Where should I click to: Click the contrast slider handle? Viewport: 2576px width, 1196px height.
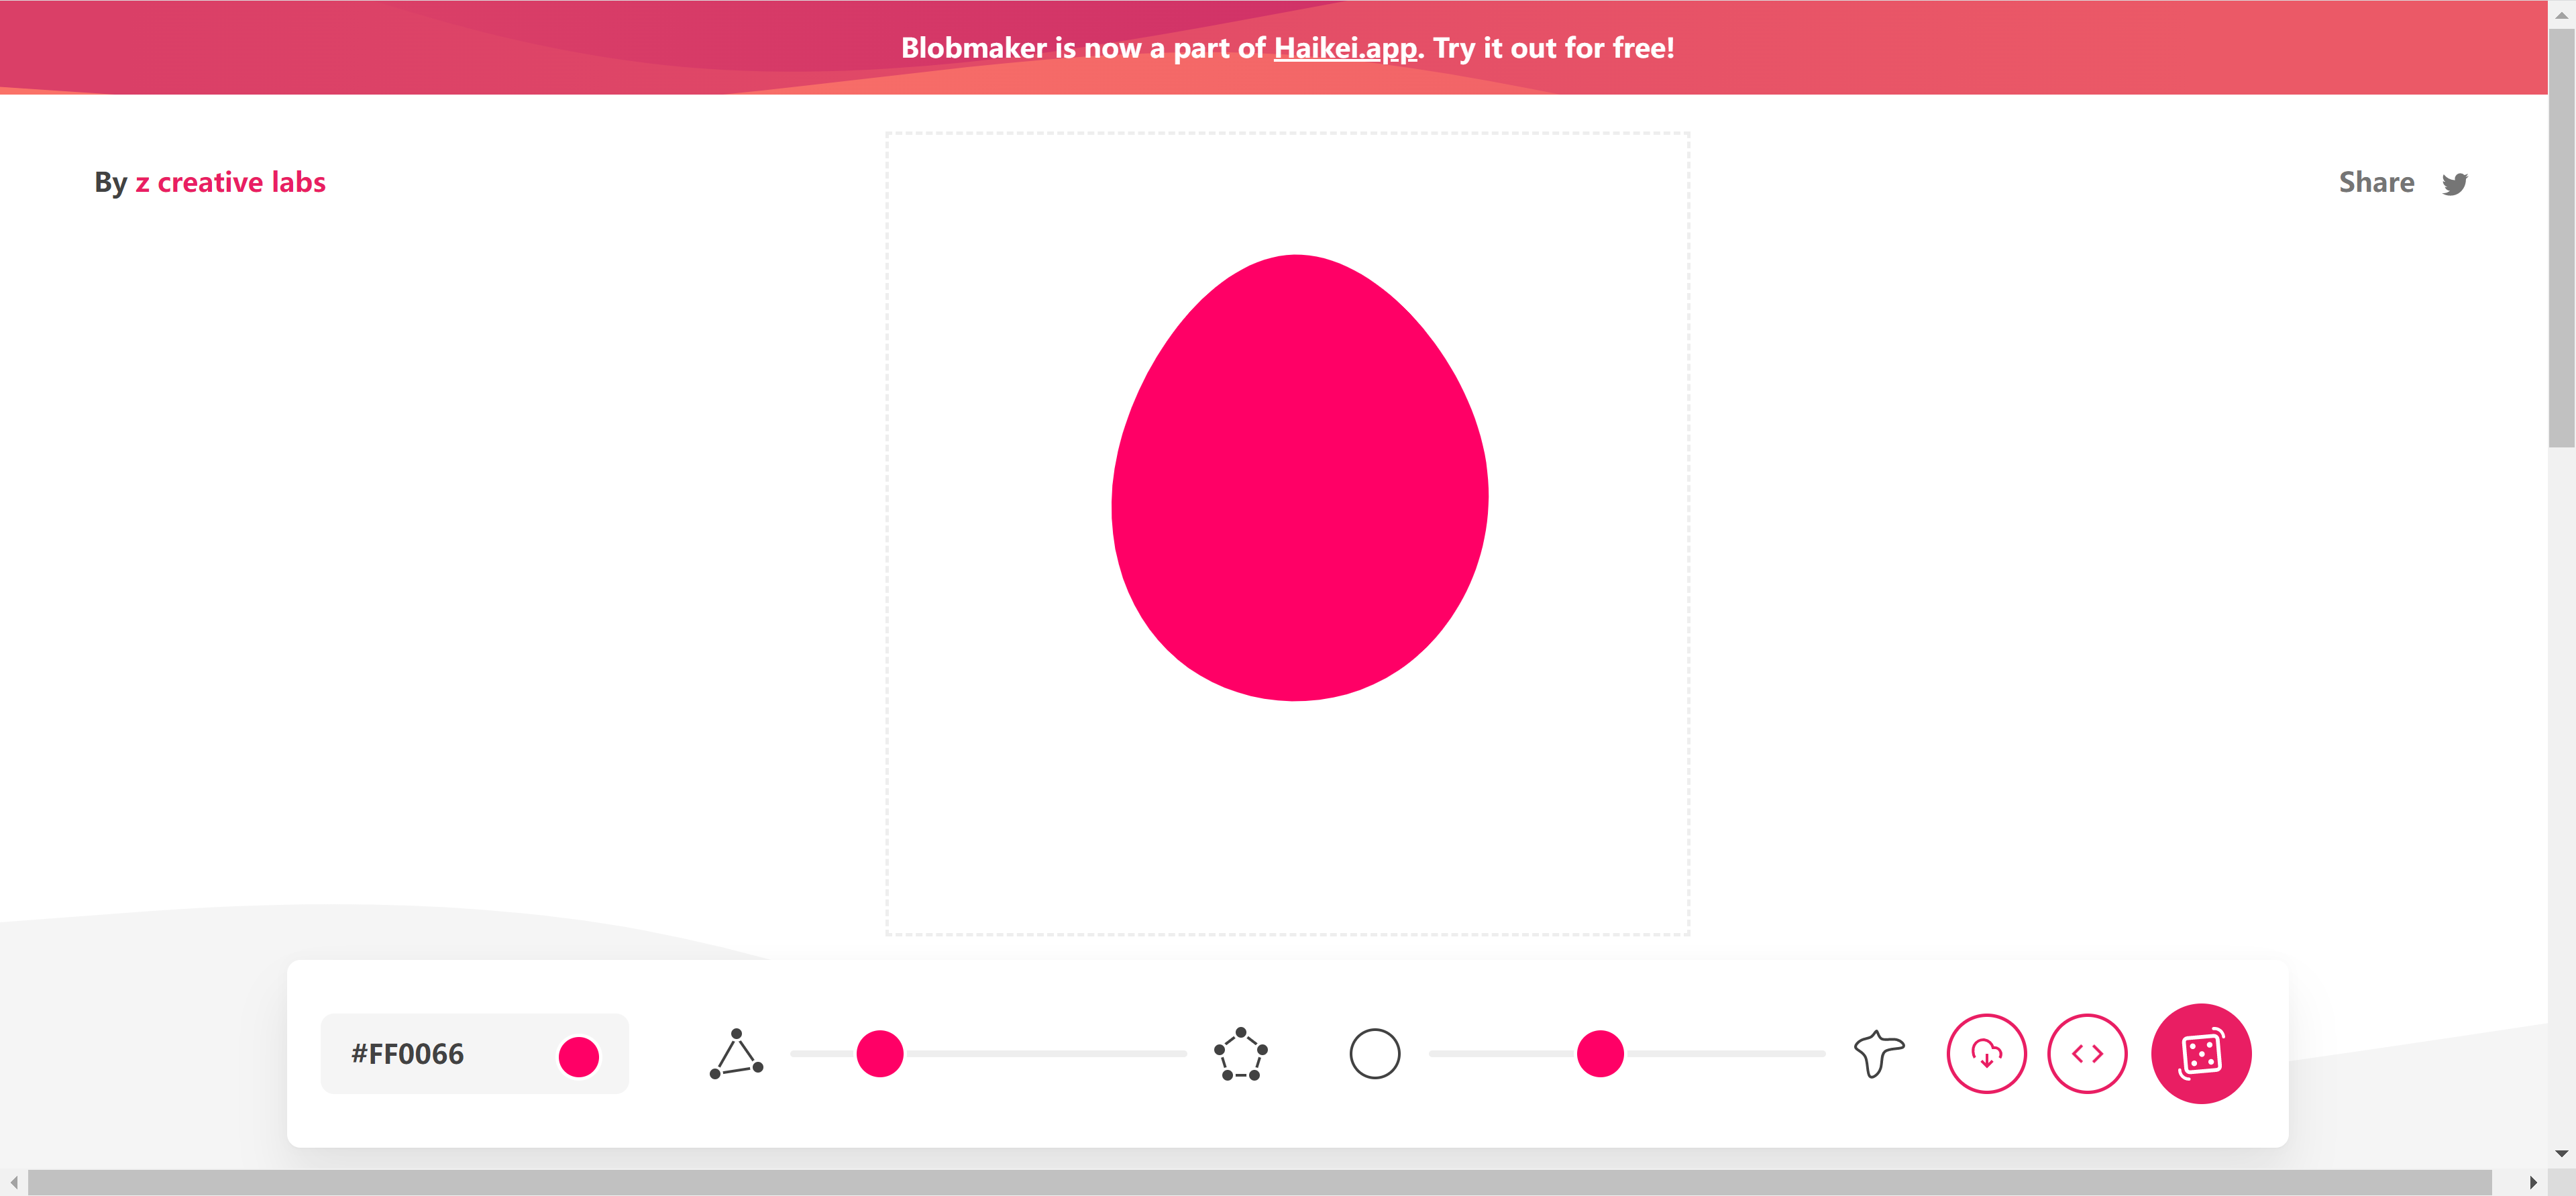(1600, 1054)
